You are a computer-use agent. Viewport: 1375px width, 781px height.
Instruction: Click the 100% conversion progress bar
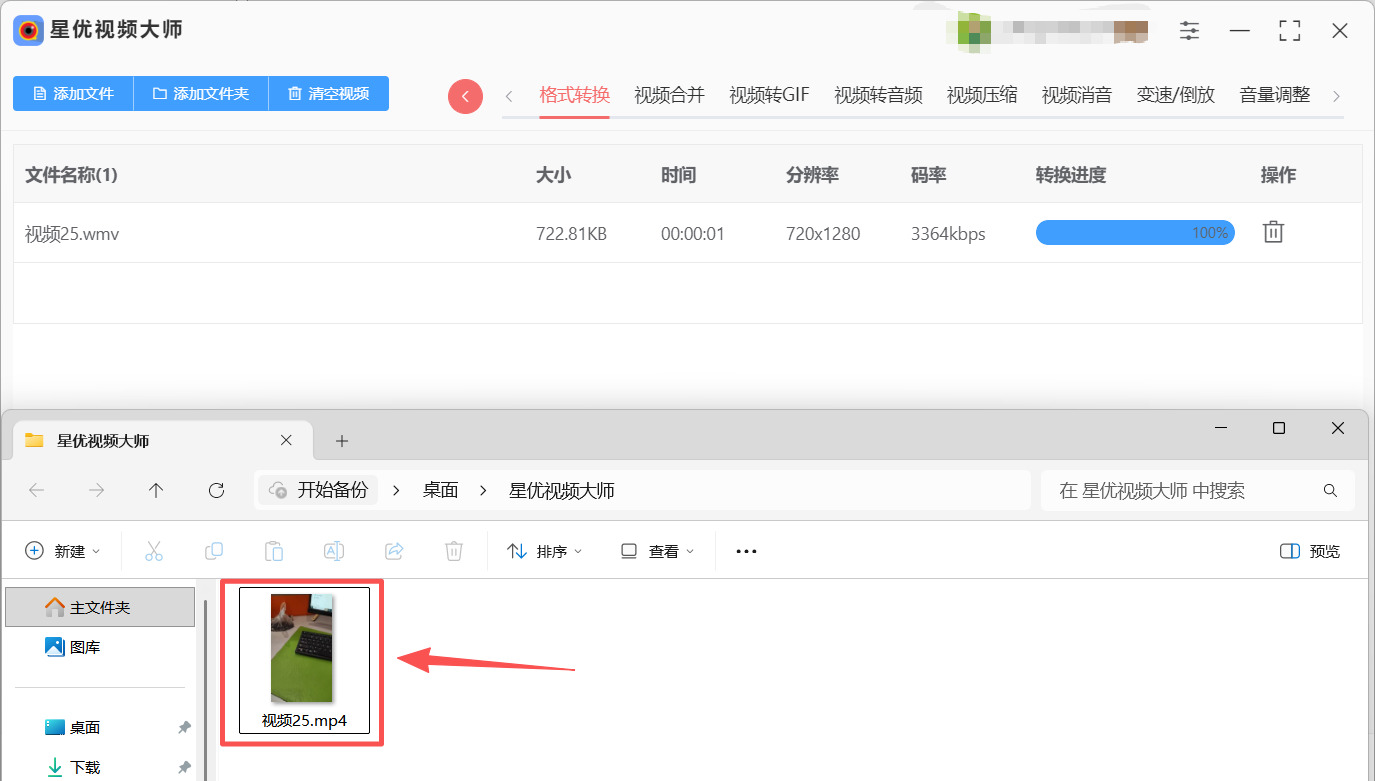pos(1135,233)
